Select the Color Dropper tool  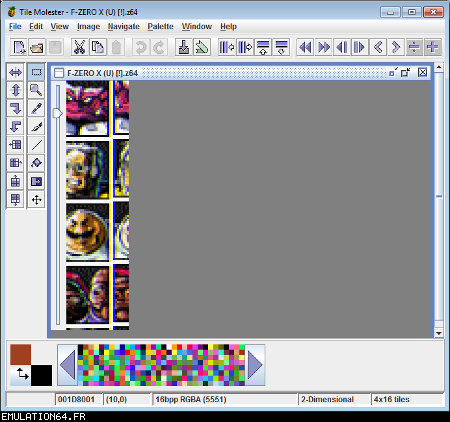[36, 127]
